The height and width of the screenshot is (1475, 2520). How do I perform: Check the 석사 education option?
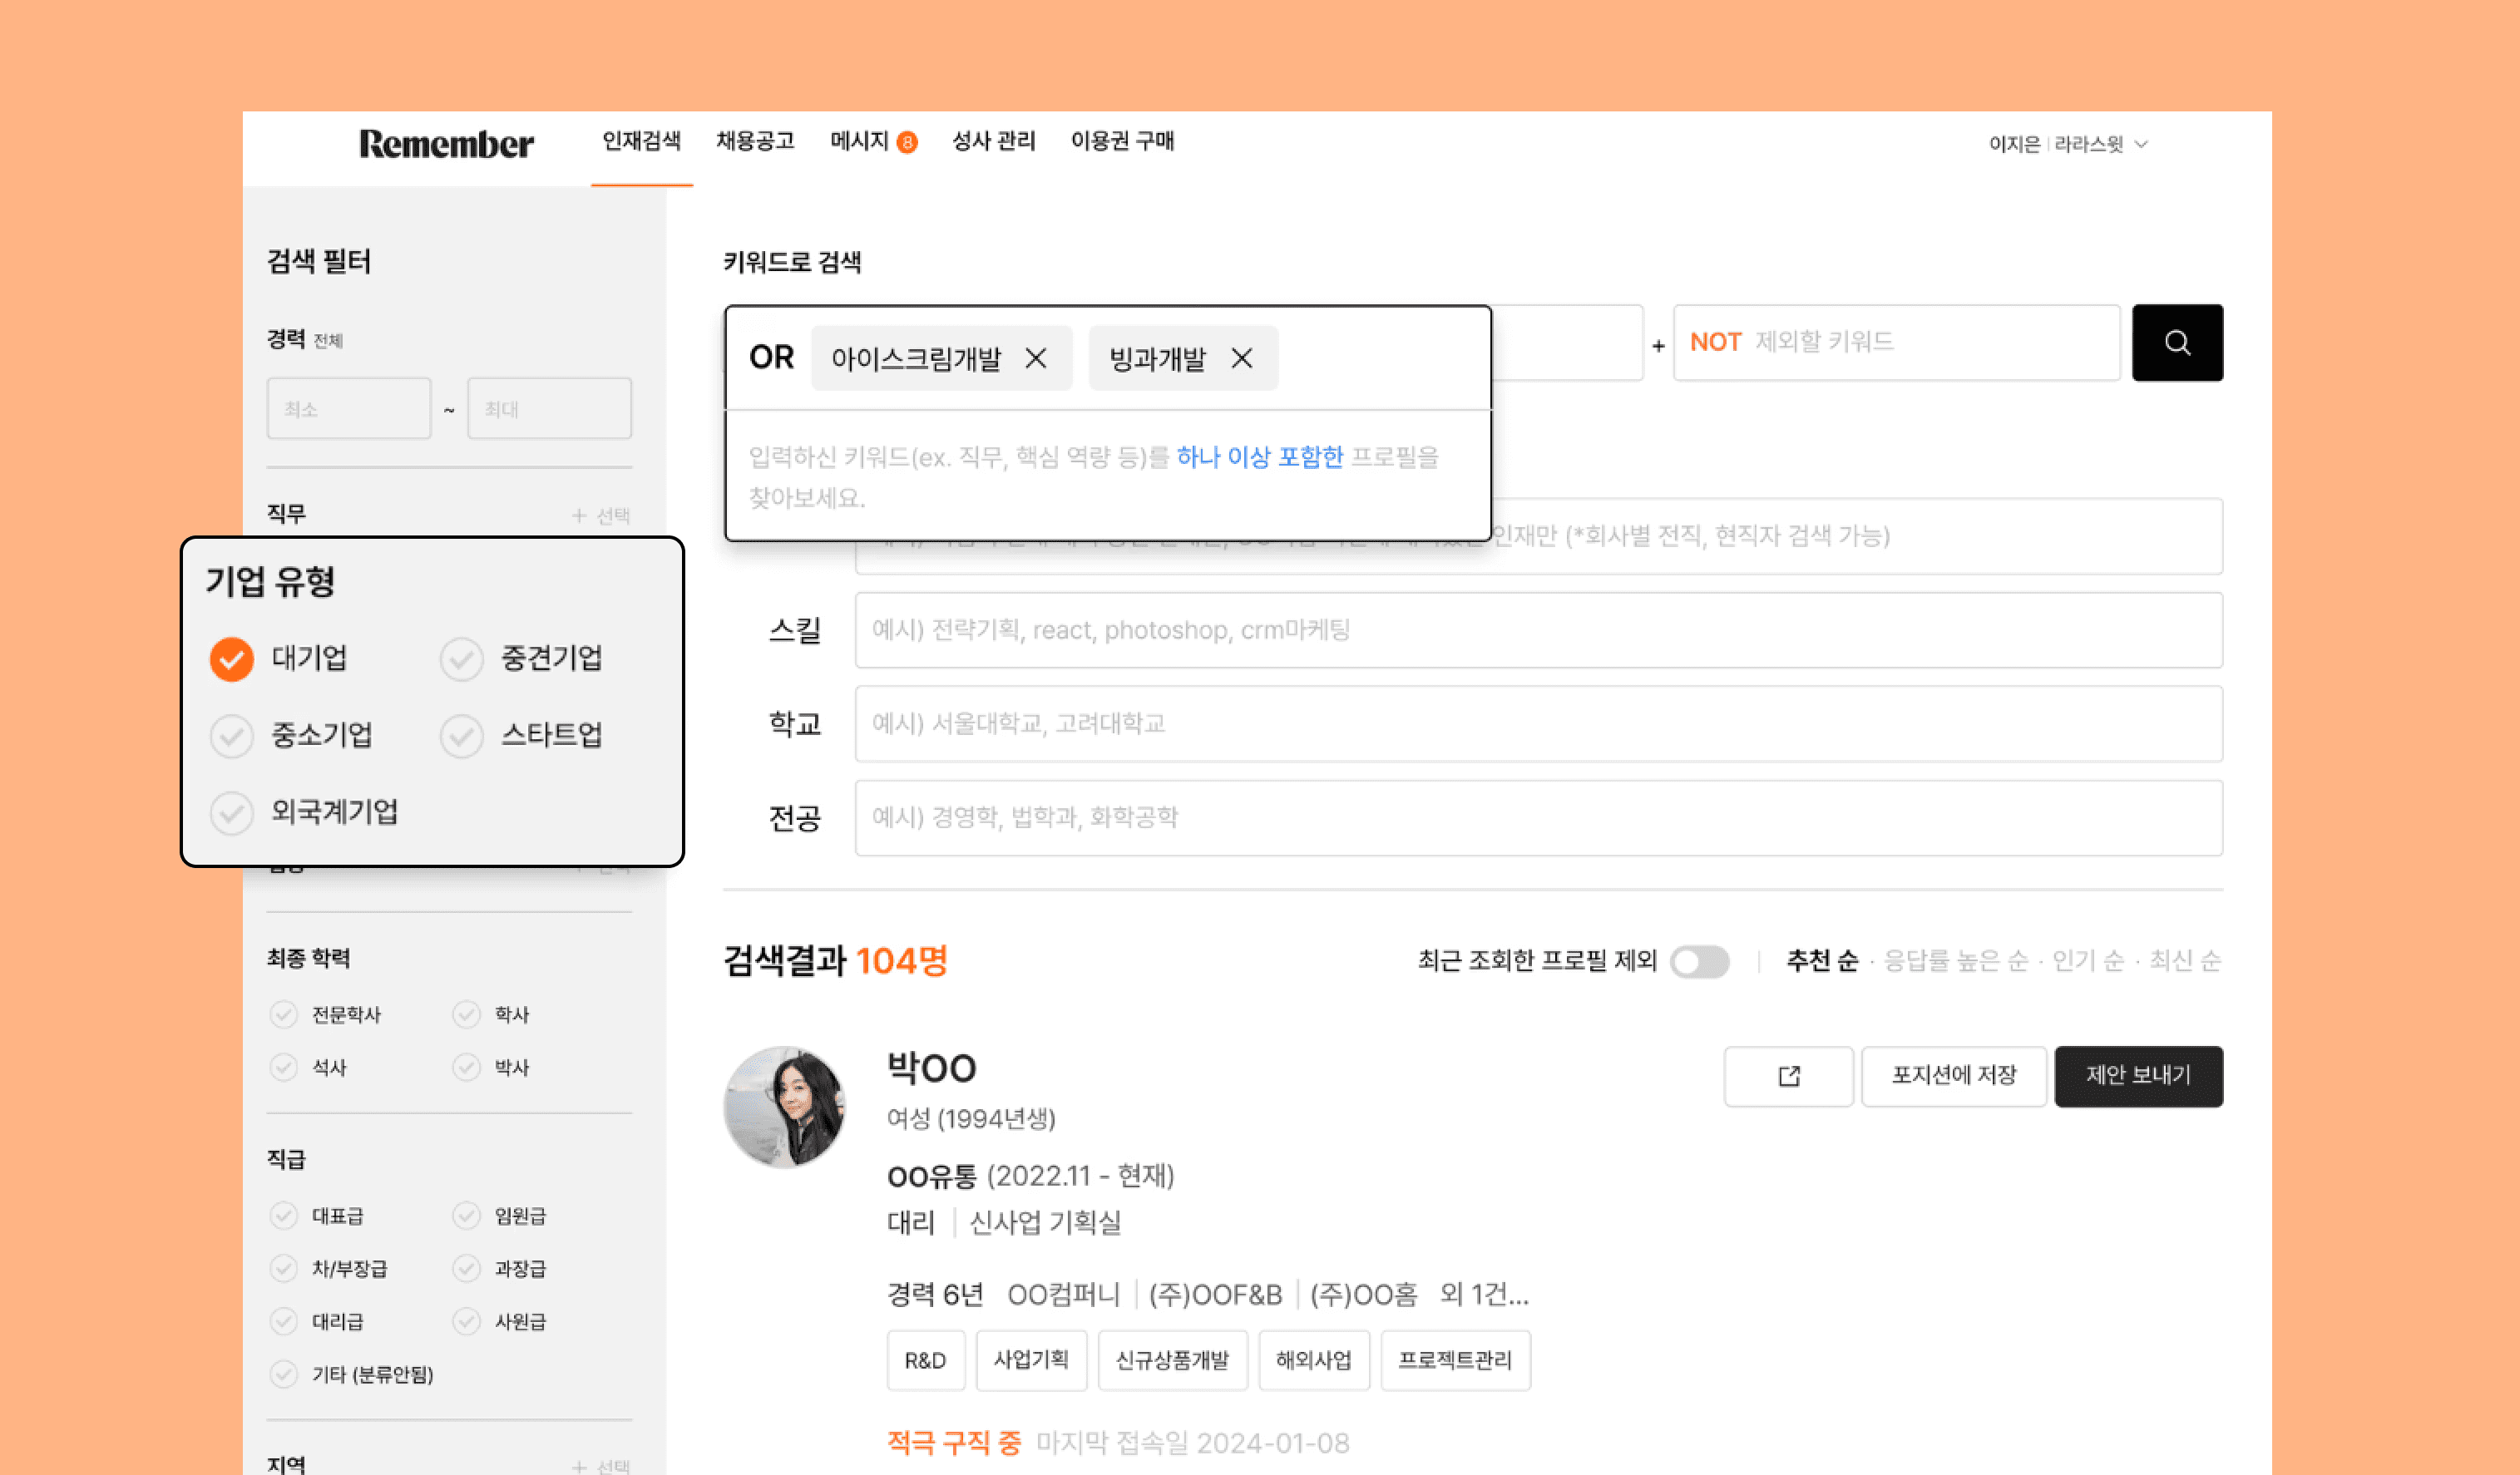284,1067
